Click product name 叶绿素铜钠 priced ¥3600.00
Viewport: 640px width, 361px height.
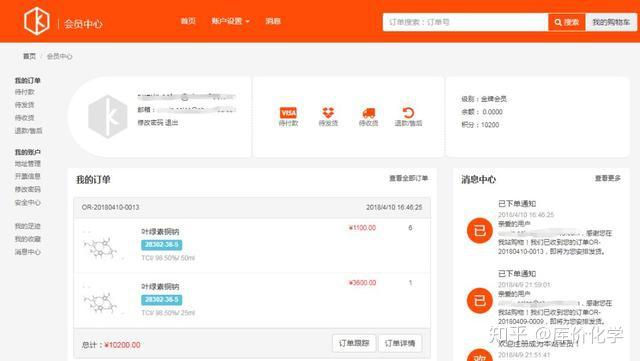pyautogui.click(x=160, y=287)
